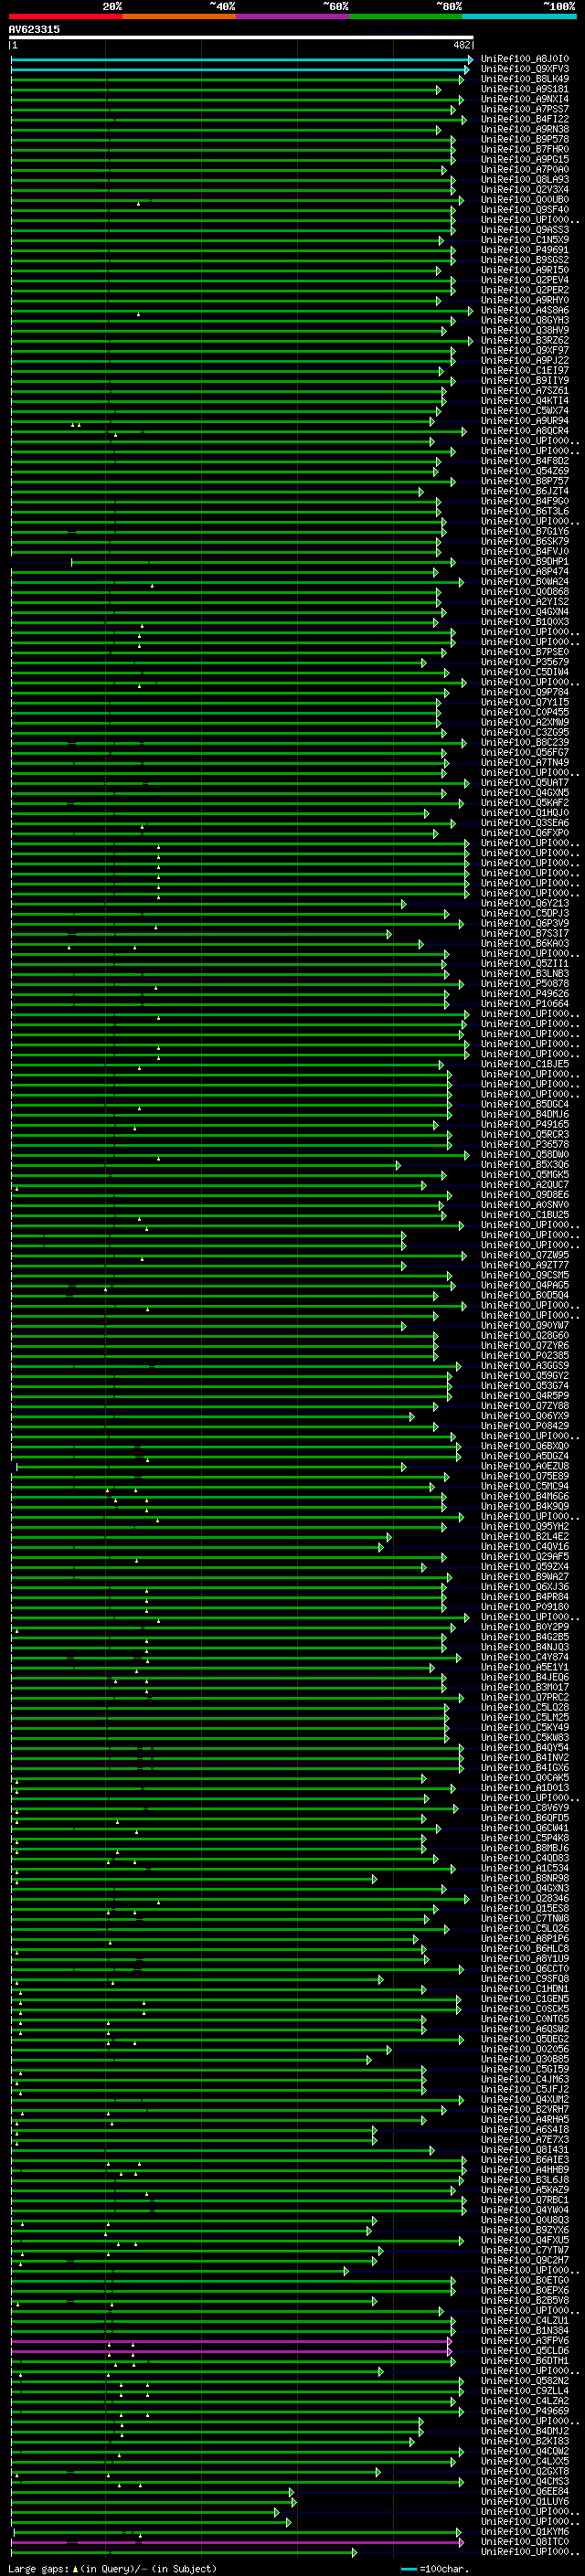Select the label UniRef100_Q3SEA6

point(525,823)
